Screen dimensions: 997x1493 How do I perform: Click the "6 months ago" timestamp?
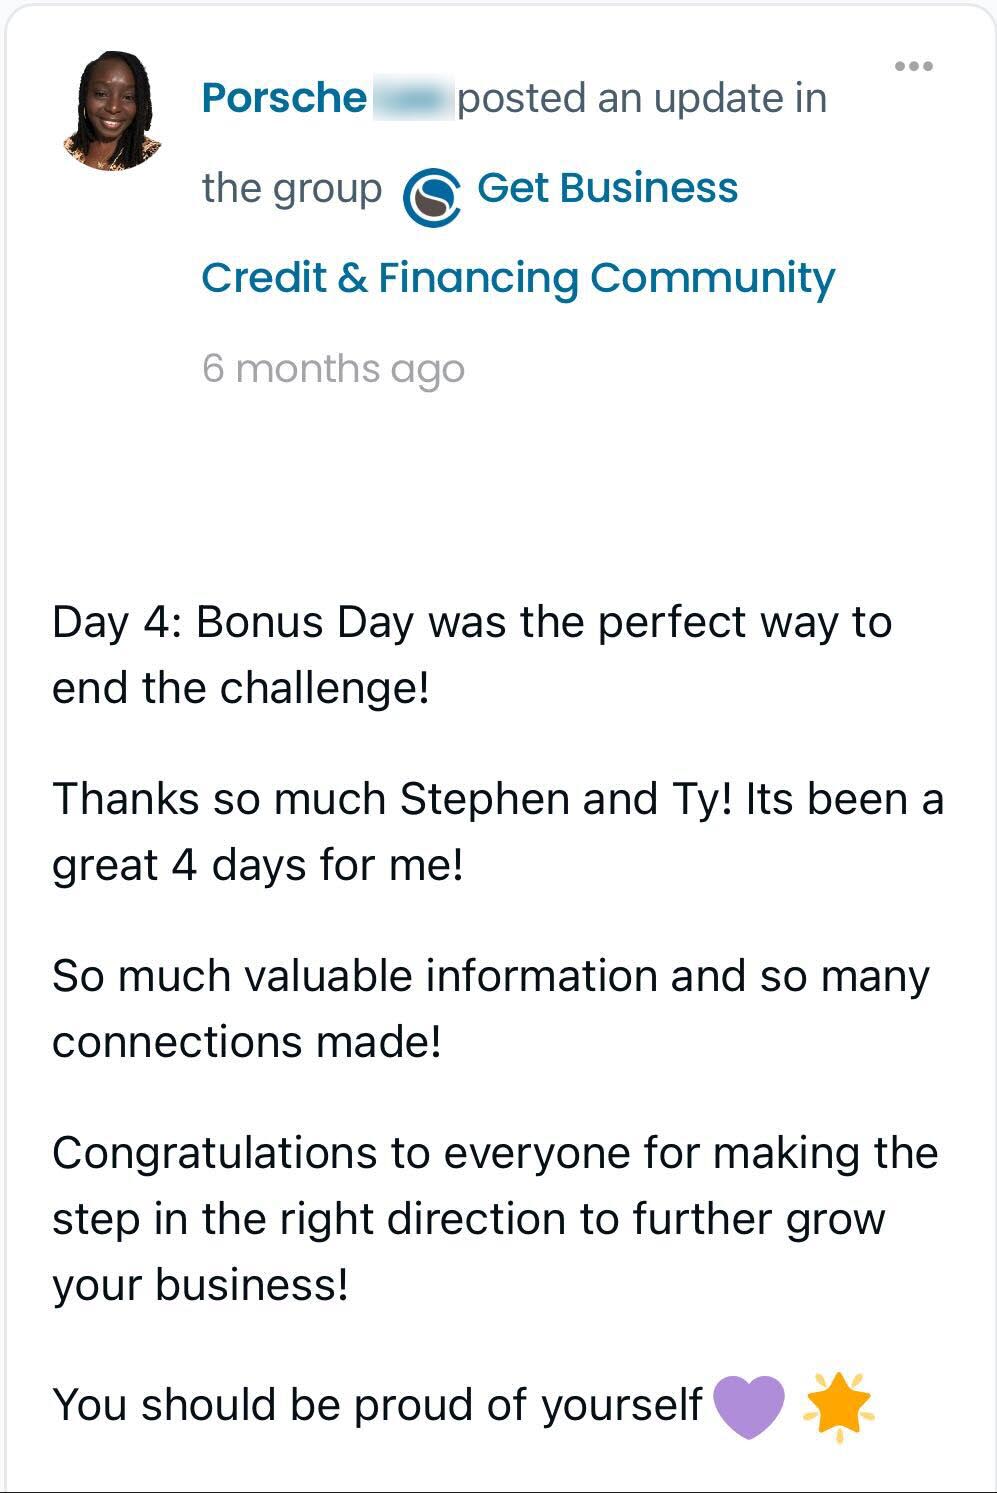point(333,368)
